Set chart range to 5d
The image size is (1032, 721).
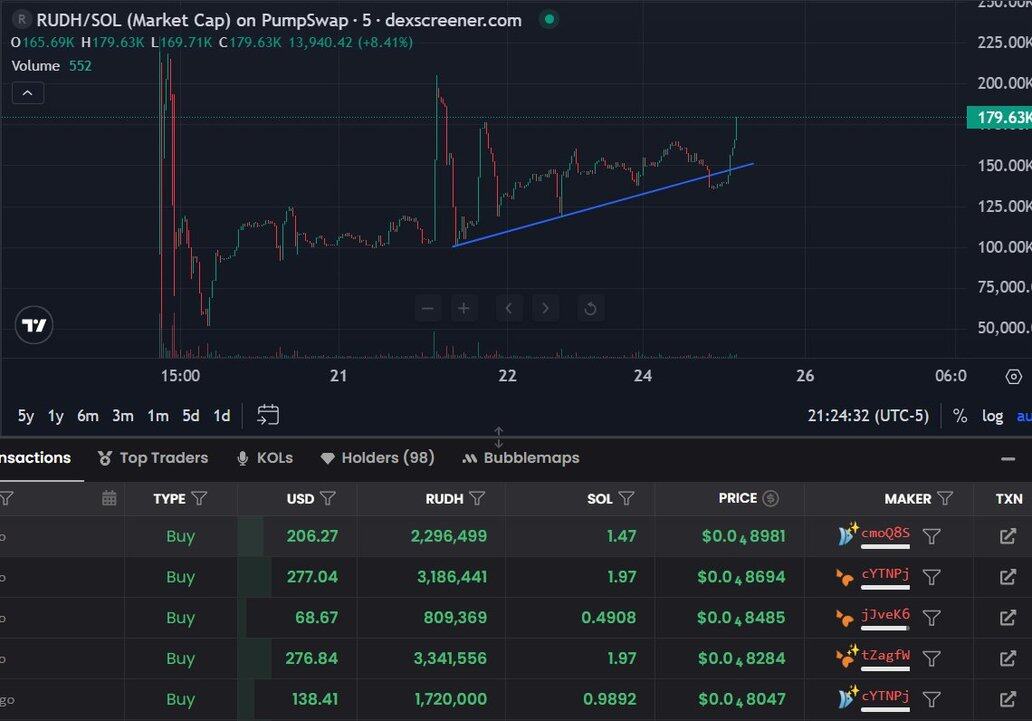click(190, 416)
